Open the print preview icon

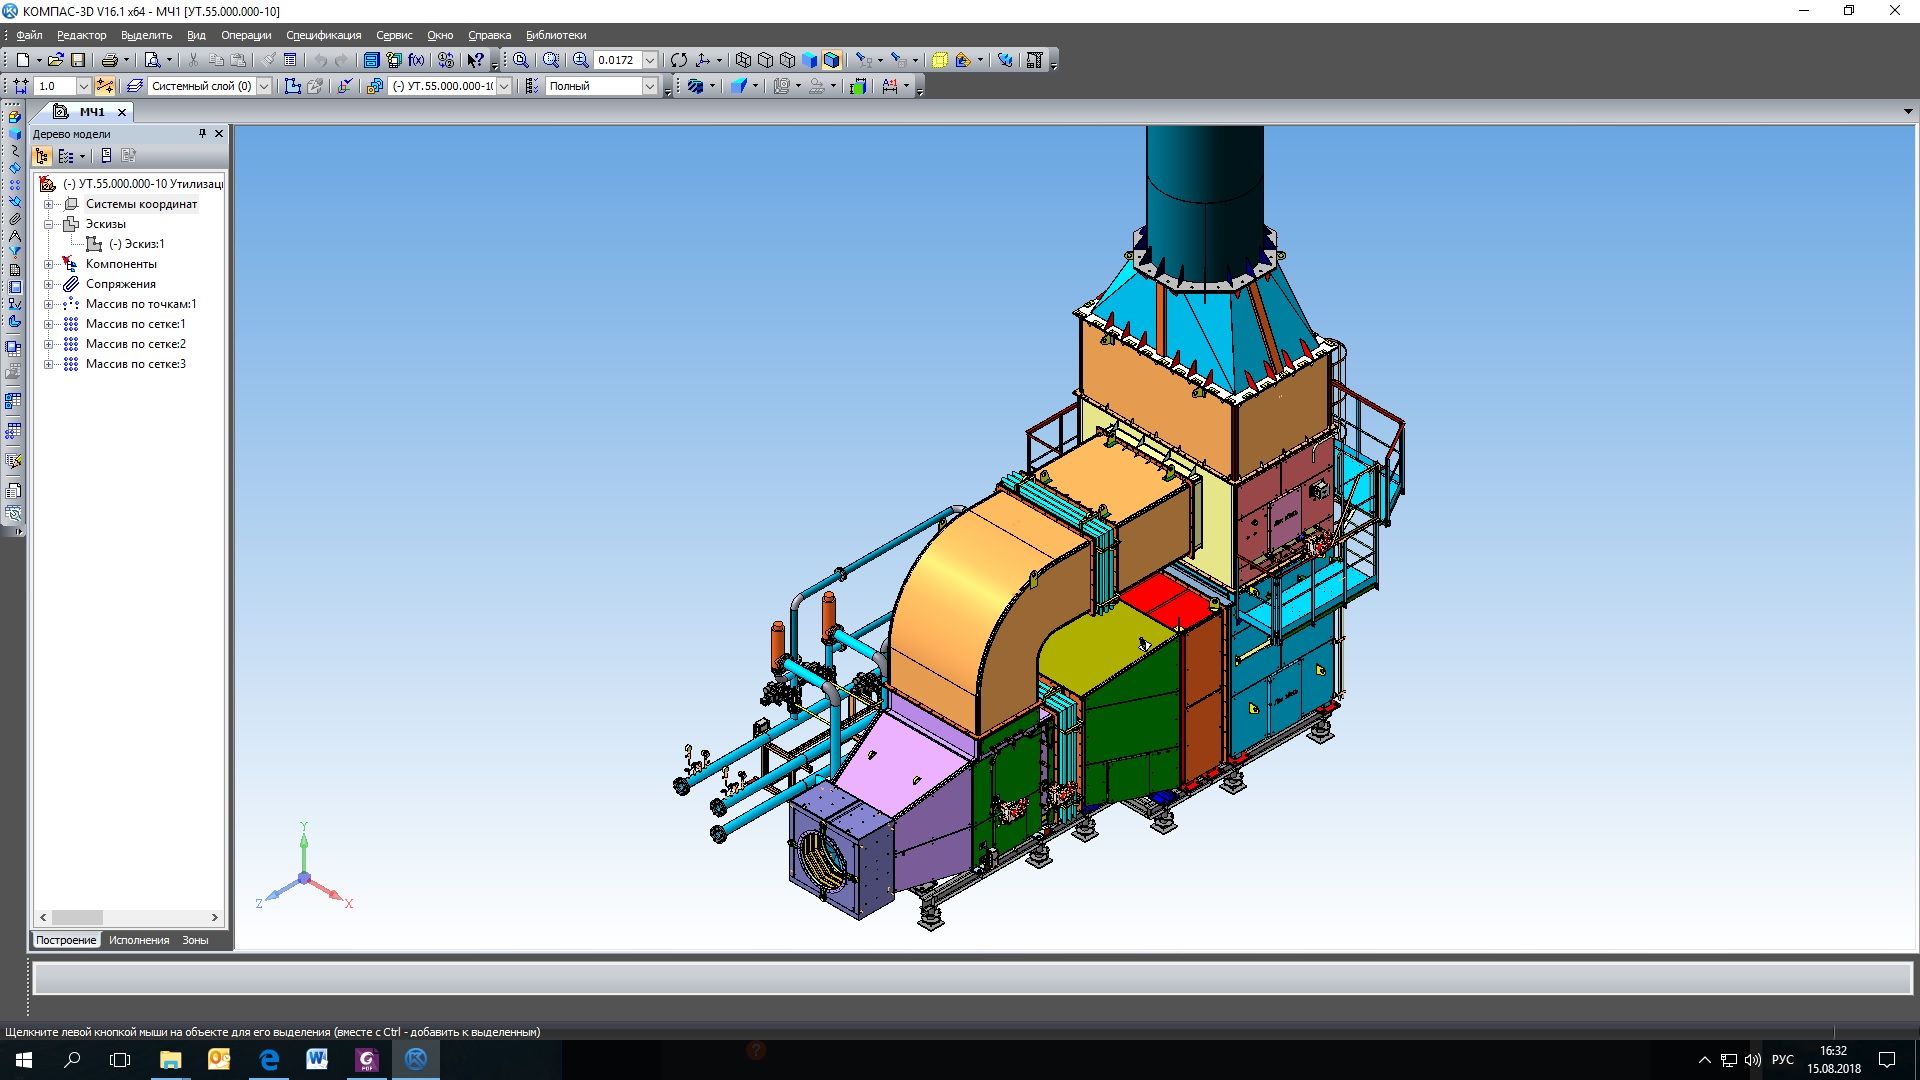pyautogui.click(x=152, y=60)
